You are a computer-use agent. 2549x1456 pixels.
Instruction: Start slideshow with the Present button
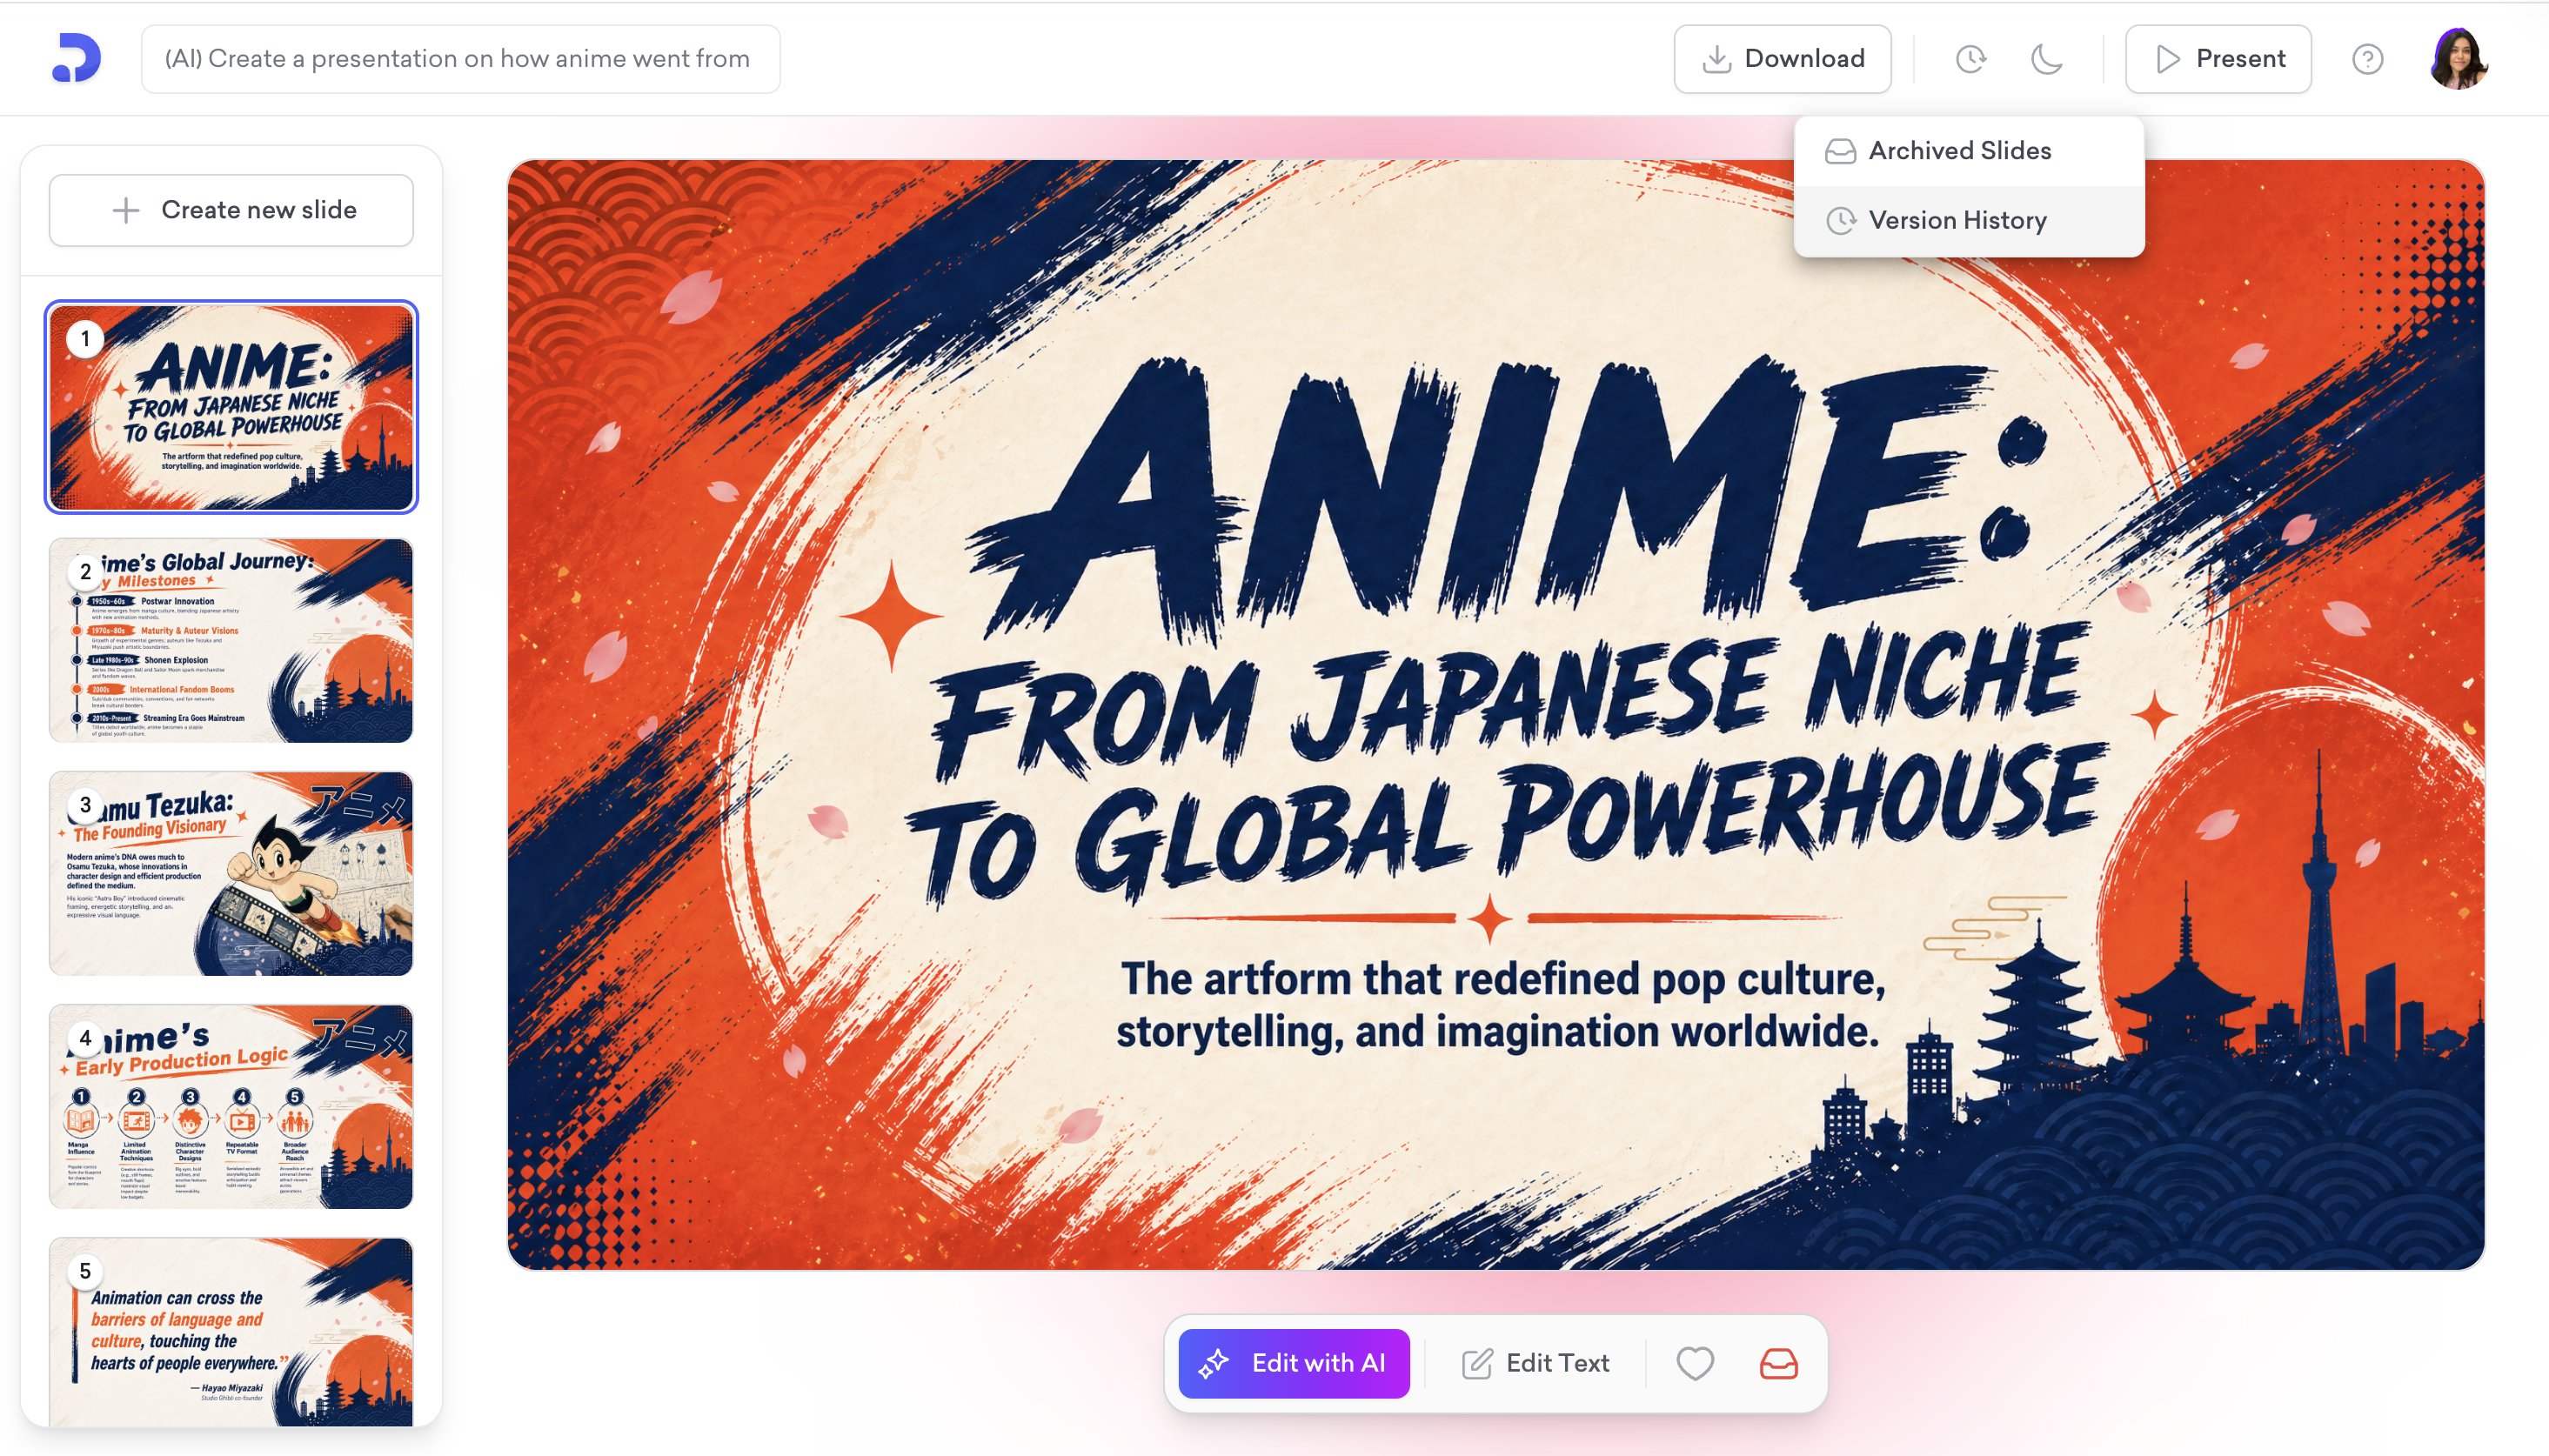click(2218, 59)
